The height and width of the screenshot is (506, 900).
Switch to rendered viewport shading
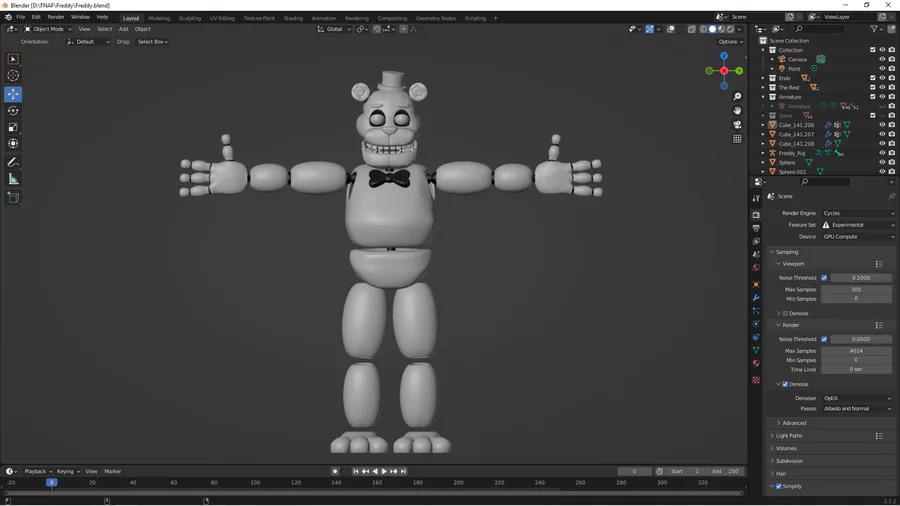pyautogui.click(x=731, y=29)
